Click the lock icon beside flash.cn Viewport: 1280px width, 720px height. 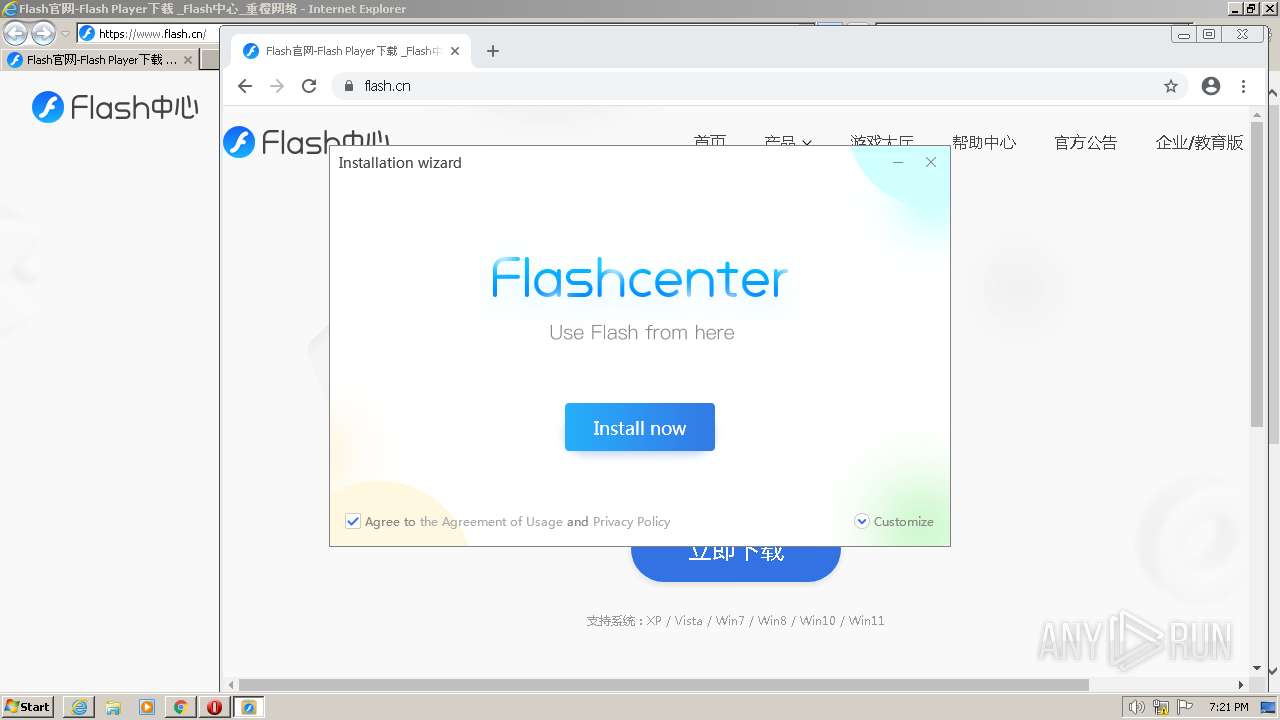[349, 86]
